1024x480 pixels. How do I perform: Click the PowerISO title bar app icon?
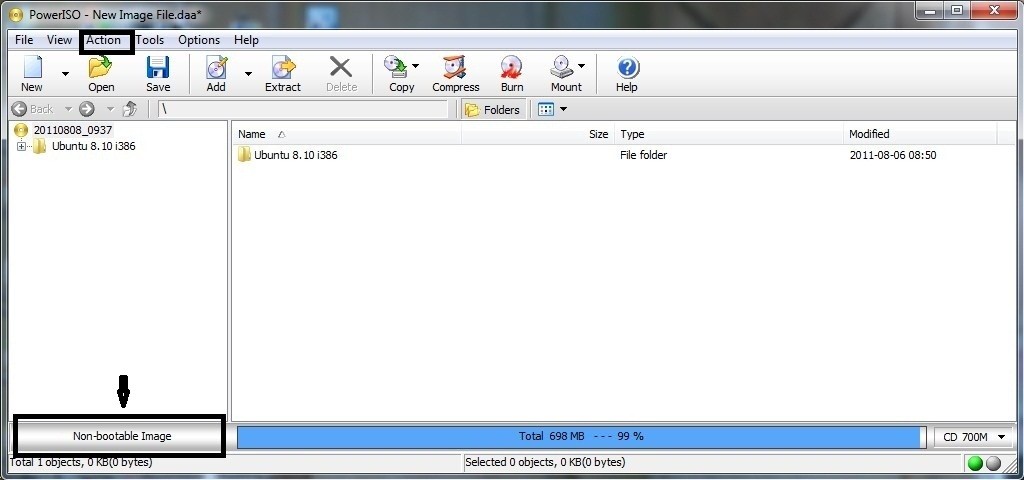pyautogui.click(x=16, y=14)
